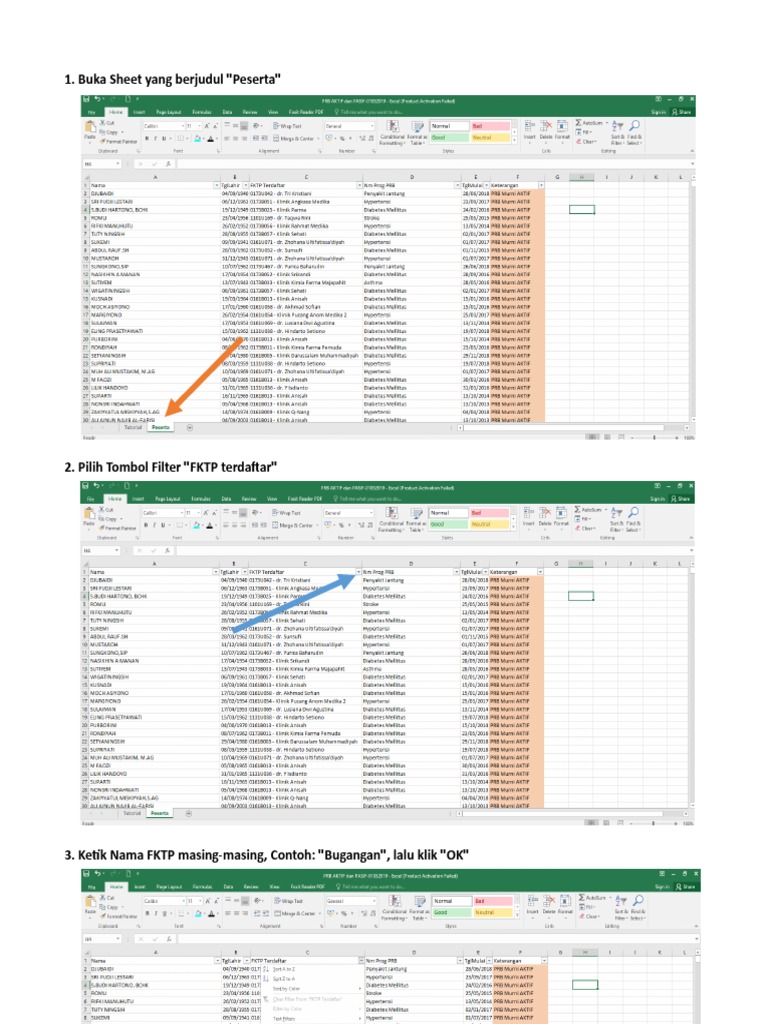Click the Paste icon in step 1 screenshot
768x1024 pixels.
click(89, 127)
